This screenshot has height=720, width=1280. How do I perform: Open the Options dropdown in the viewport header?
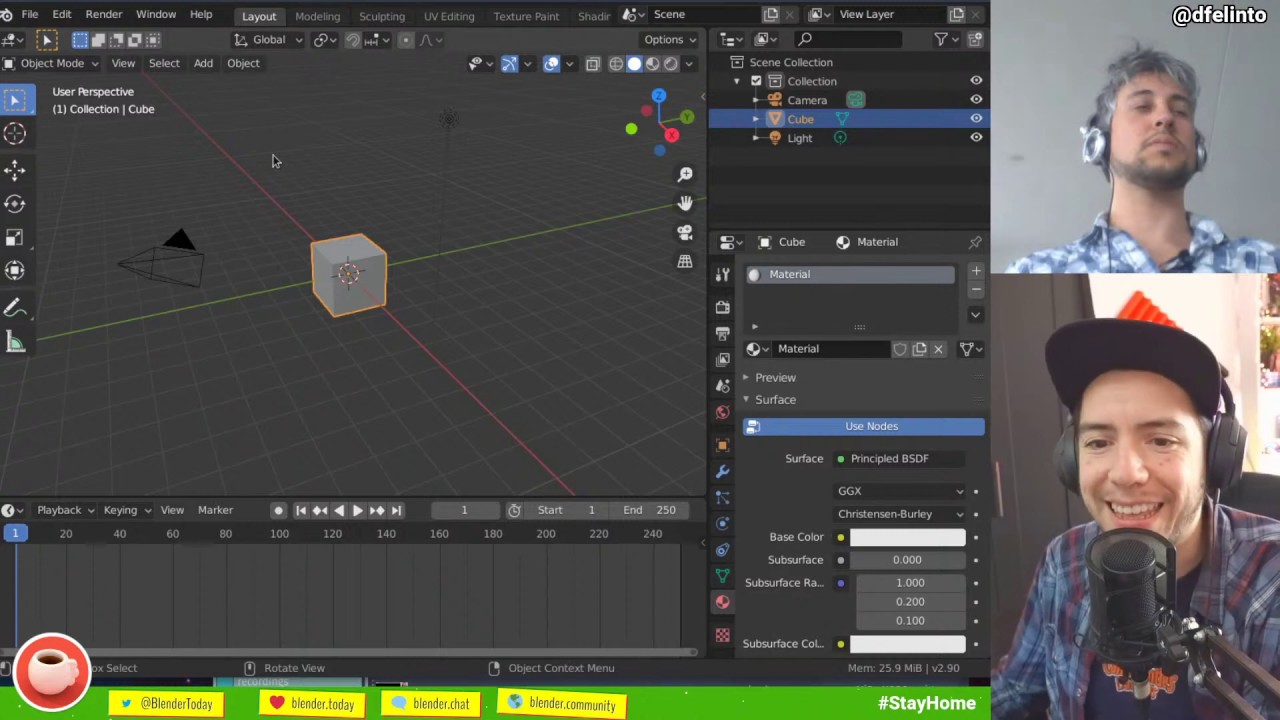click(x=670, y=40)
